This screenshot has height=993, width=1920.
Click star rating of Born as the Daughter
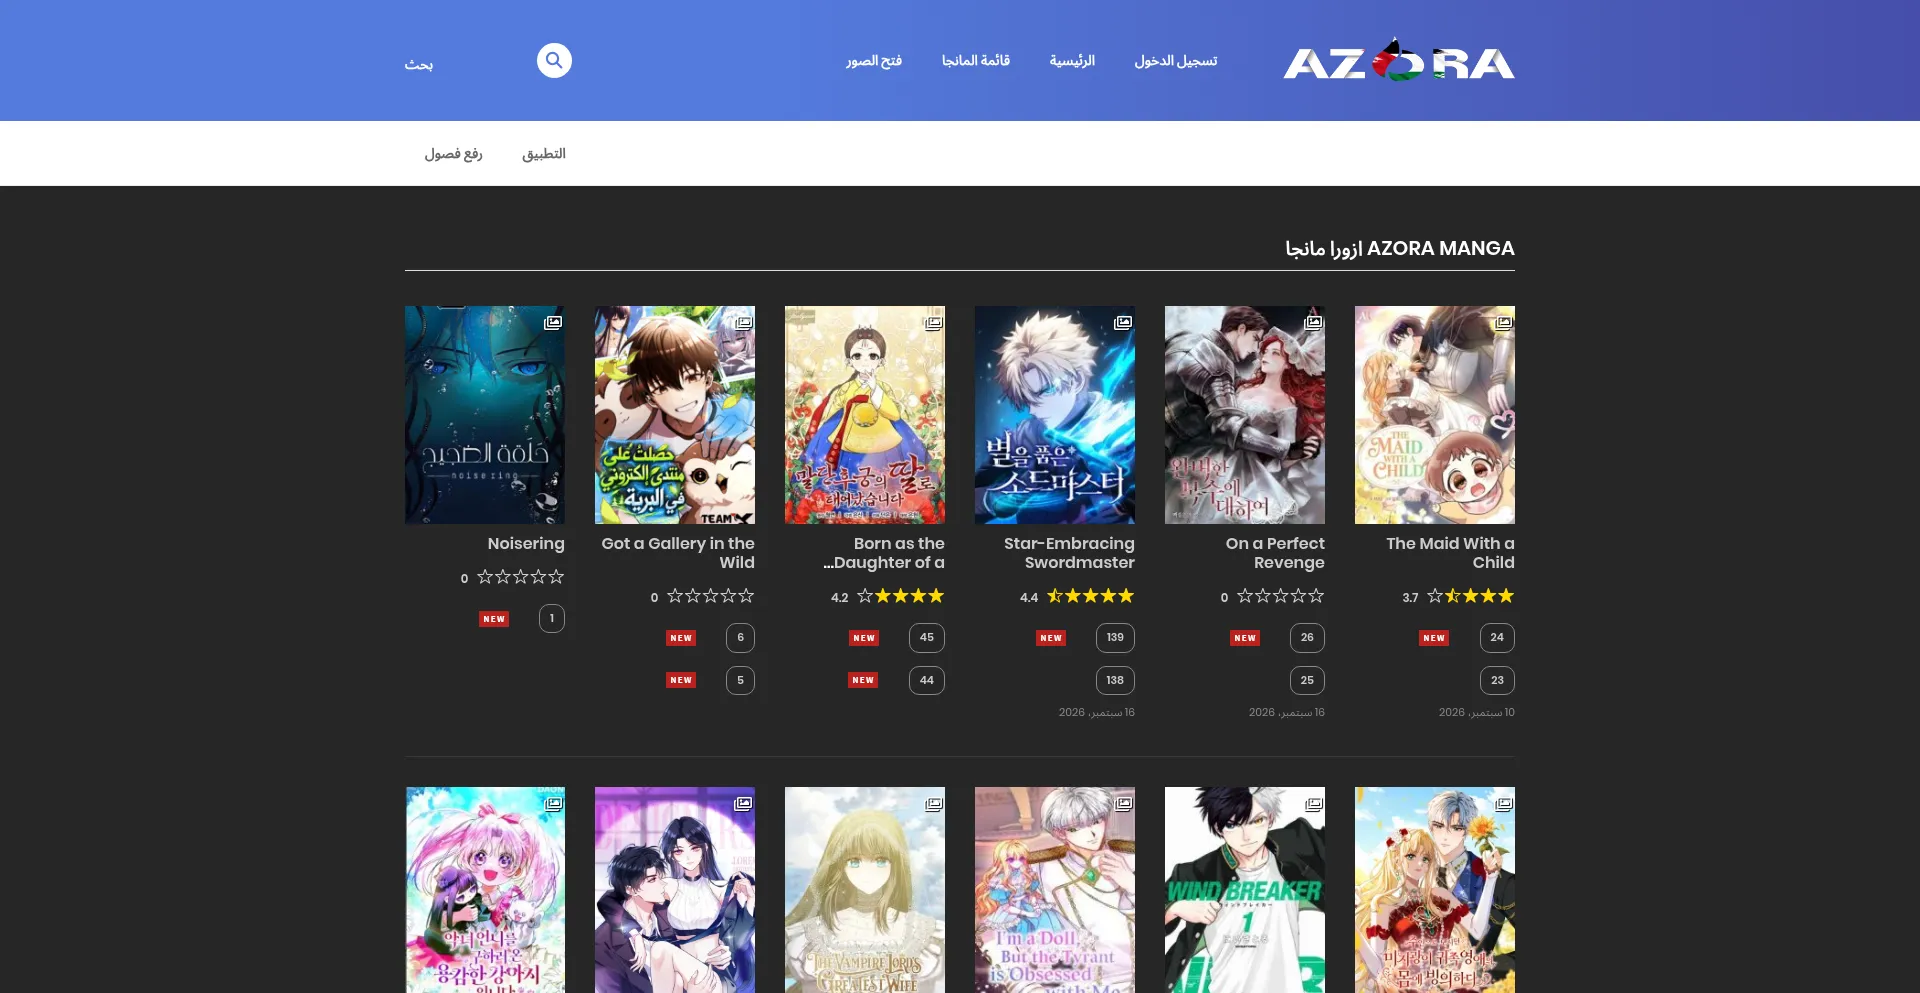coord(900,596)
